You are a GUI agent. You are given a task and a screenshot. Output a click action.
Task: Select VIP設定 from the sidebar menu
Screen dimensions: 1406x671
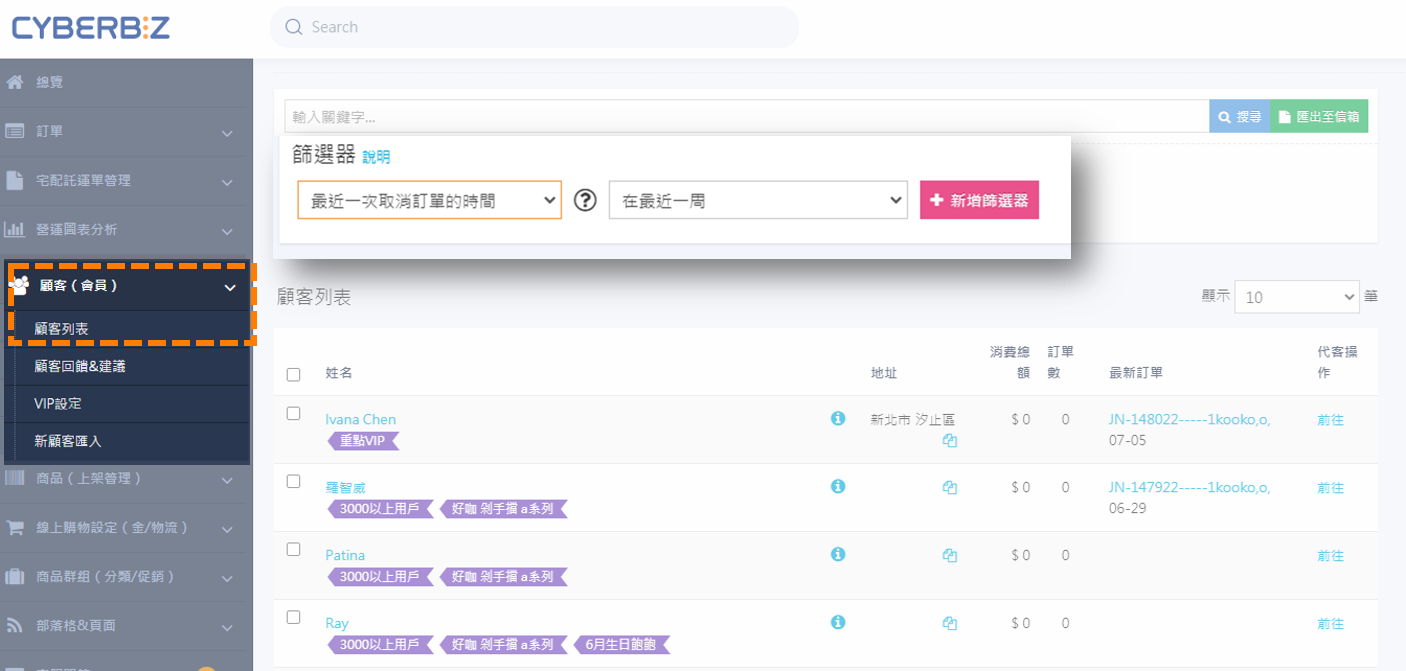click(x=58, y=404)
